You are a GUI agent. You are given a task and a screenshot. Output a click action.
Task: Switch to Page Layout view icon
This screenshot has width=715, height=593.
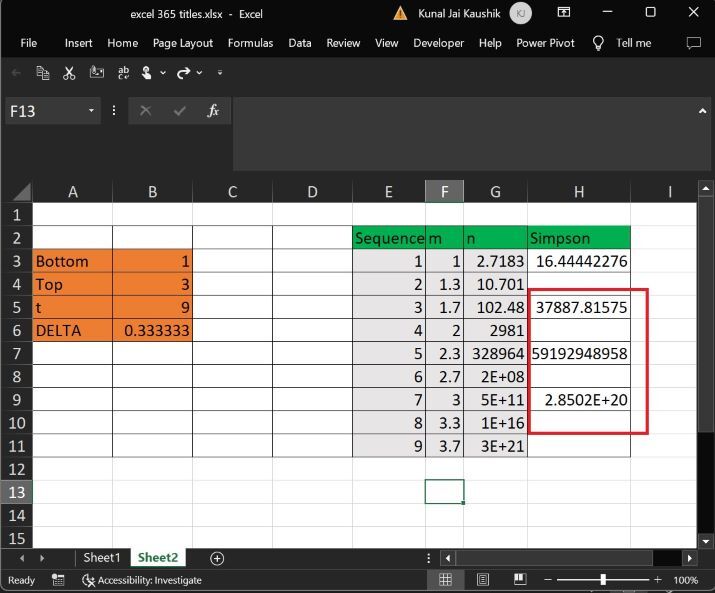tap(482, 580)
